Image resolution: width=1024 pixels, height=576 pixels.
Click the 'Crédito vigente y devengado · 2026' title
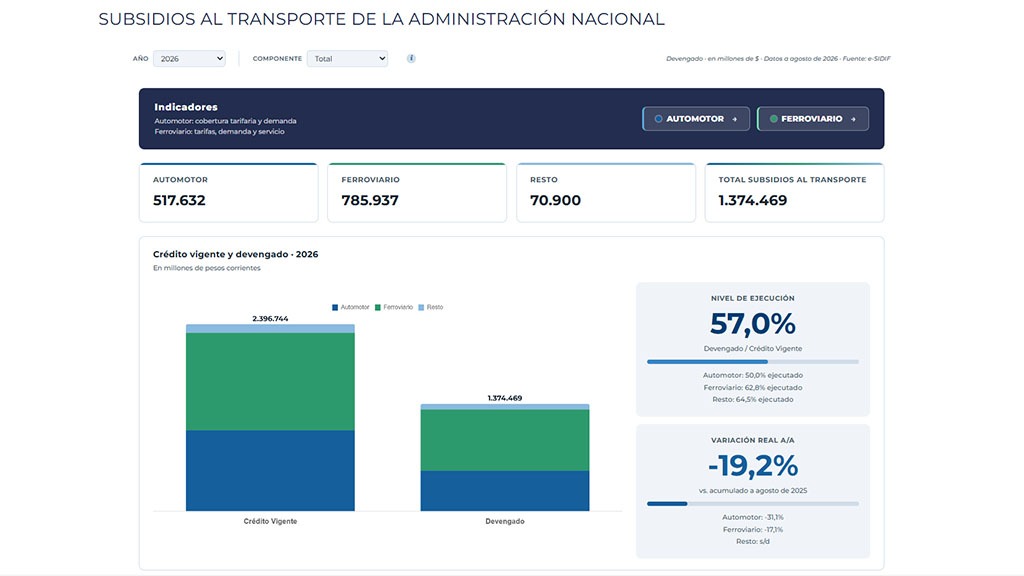[236, 254]
